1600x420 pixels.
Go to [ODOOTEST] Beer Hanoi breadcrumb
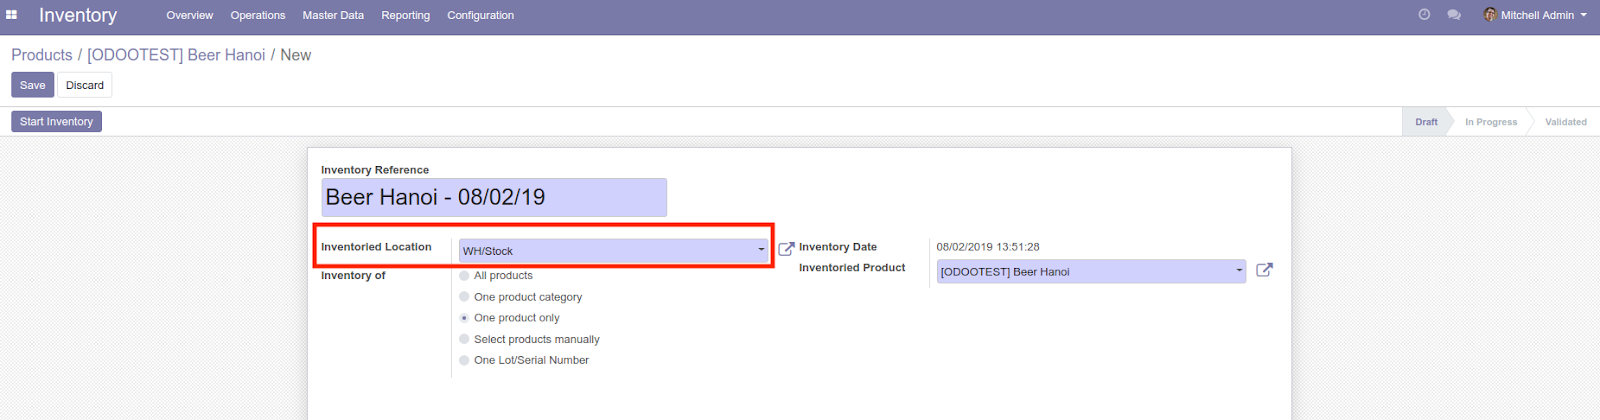(176, 55)
